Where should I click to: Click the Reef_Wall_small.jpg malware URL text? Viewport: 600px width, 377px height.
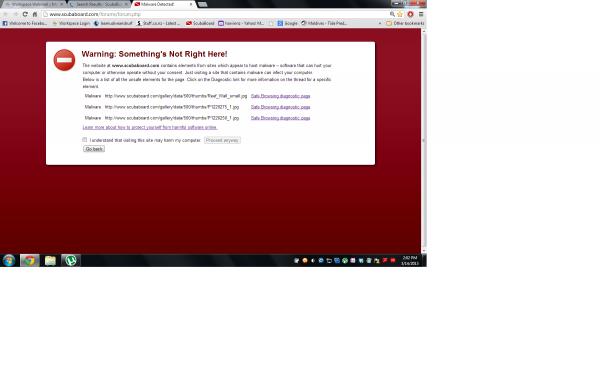176,96
